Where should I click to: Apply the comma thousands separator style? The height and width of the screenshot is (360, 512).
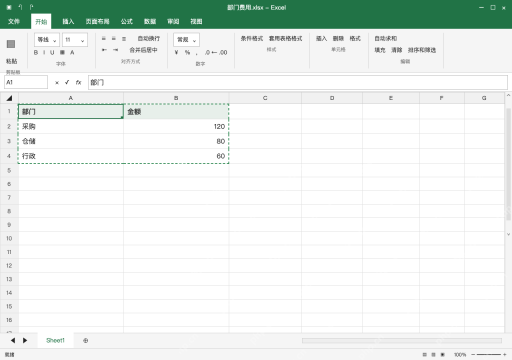click(x=197, y=53)
